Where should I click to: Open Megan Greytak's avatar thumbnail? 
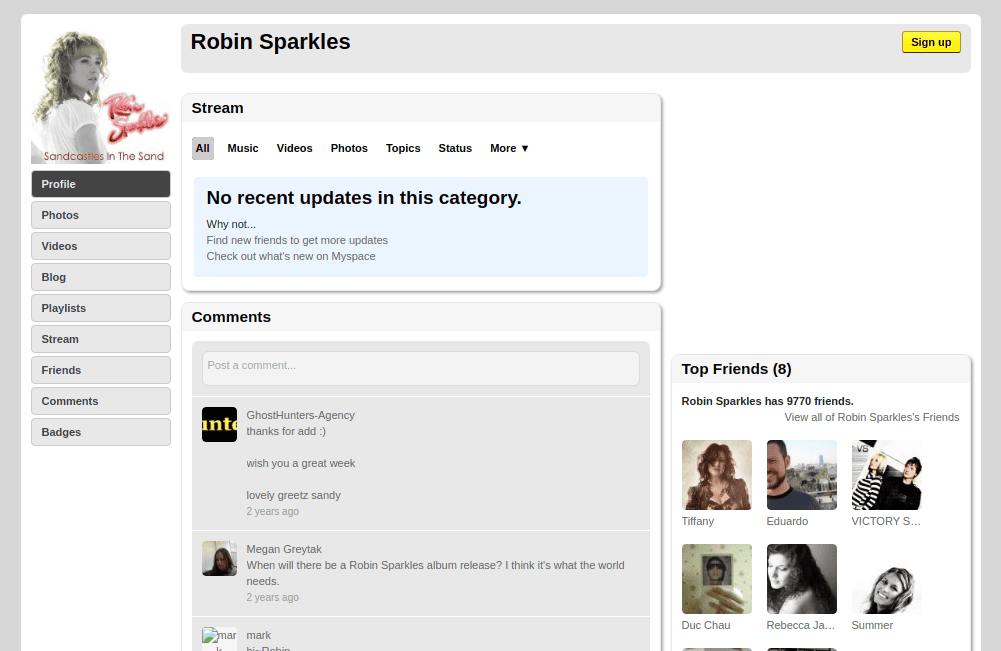pos(219,558)
